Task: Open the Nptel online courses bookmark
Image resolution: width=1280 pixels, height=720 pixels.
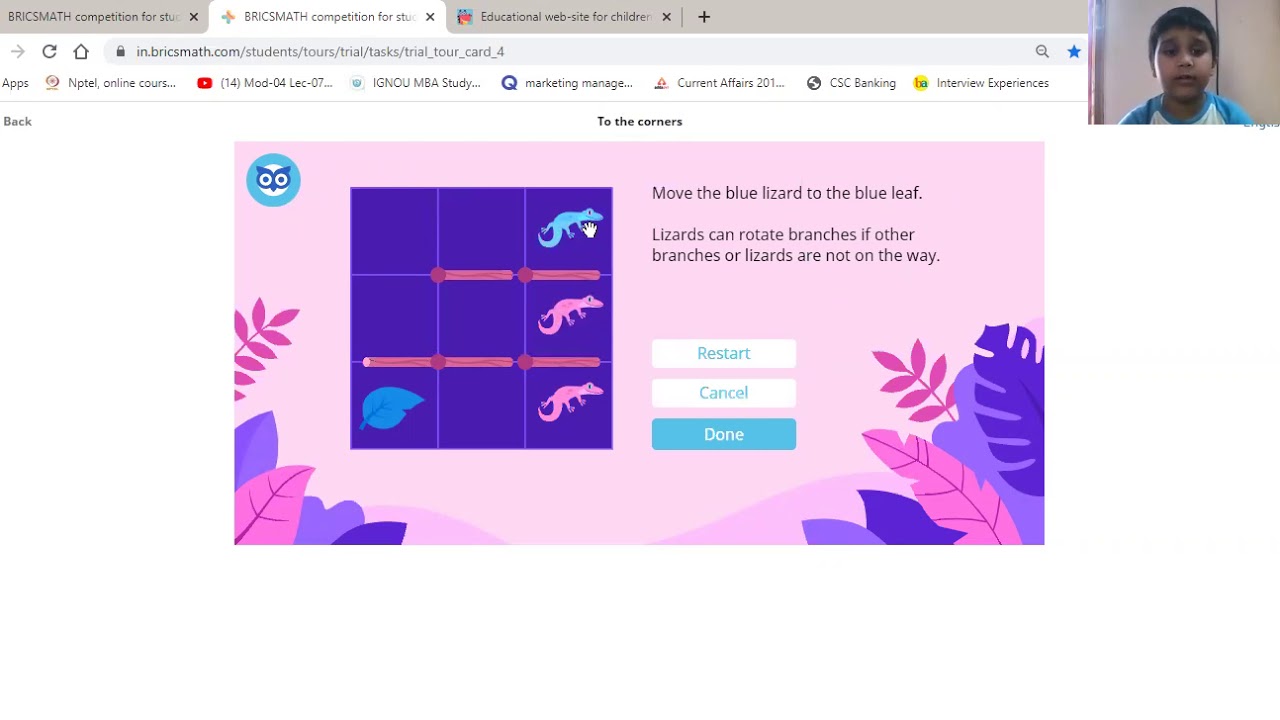Action: click(111, 83)
